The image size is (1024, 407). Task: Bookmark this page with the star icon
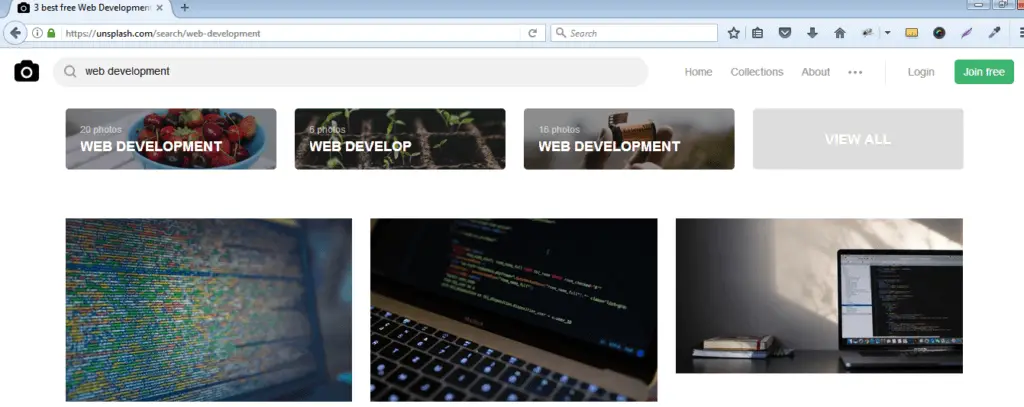733,33
